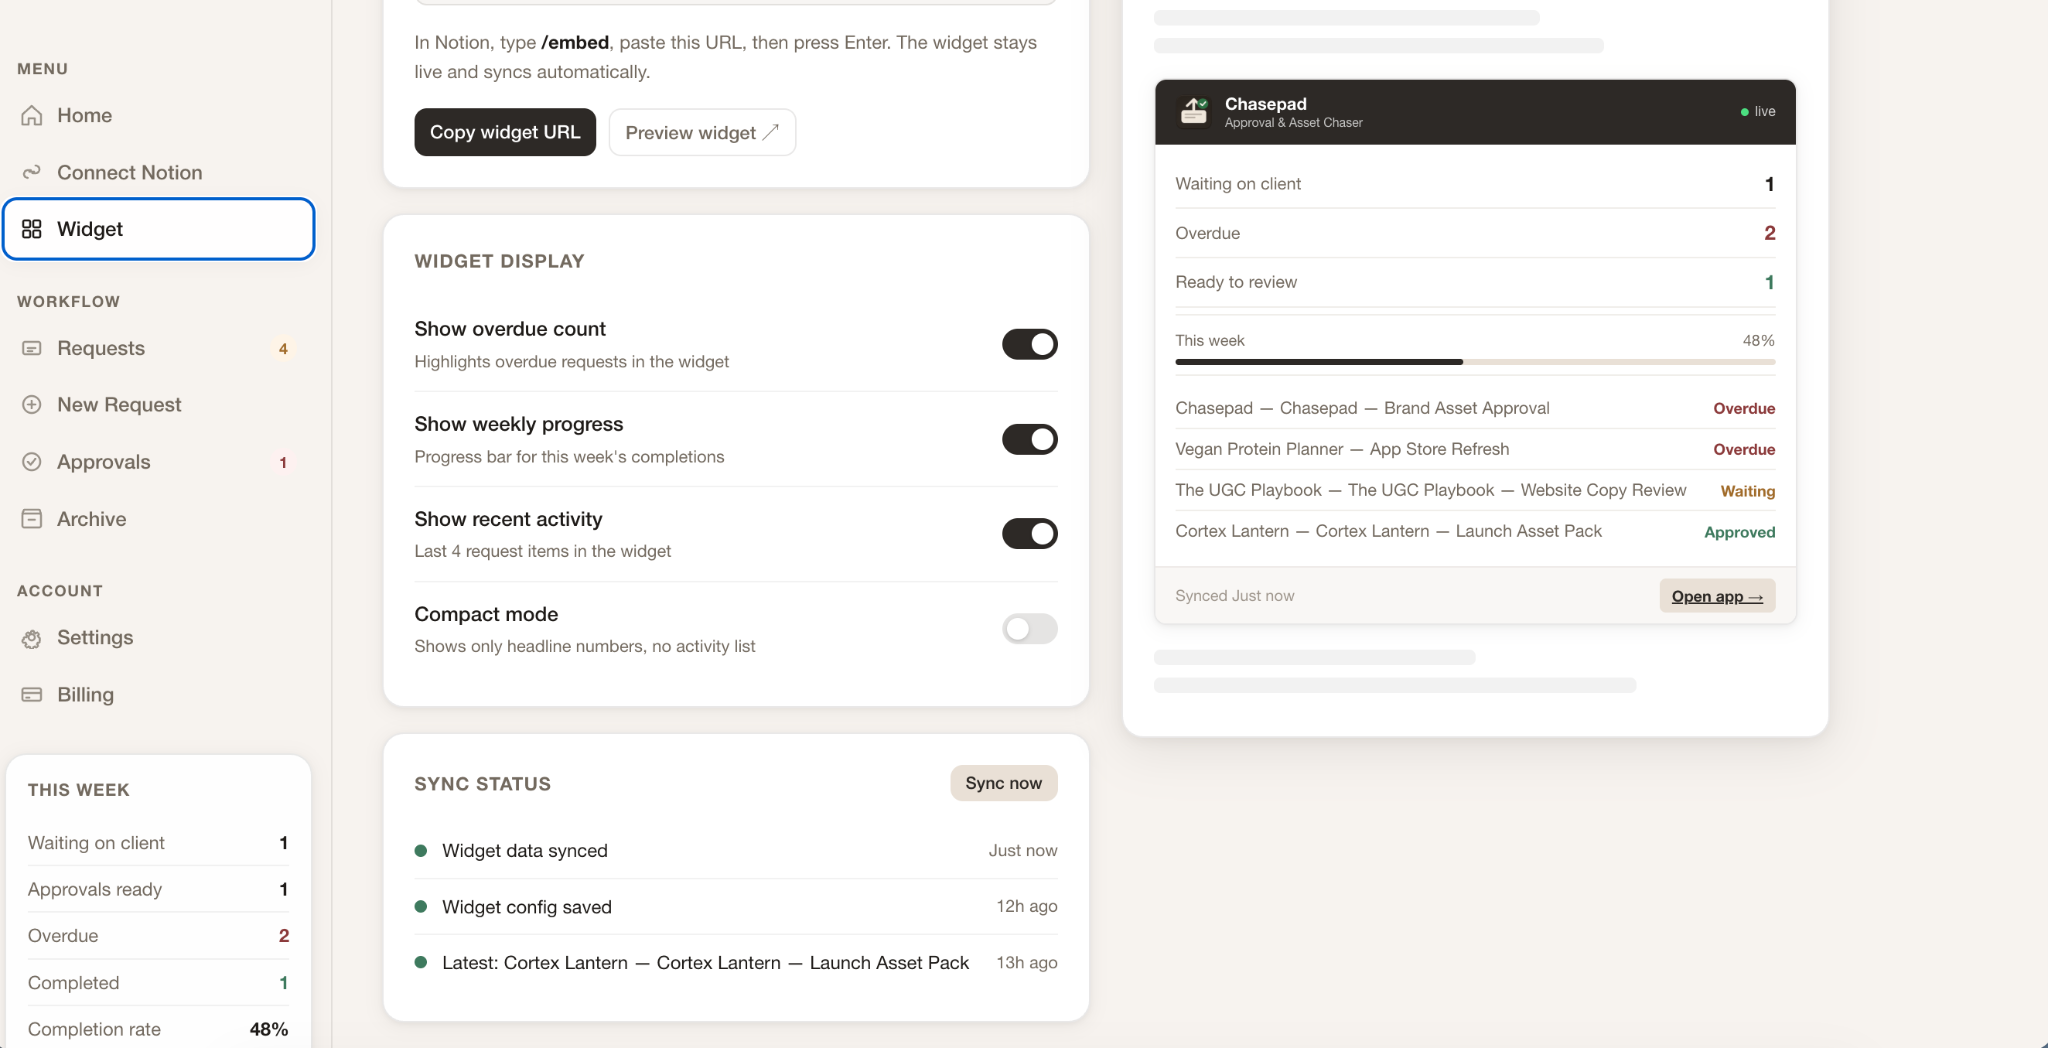Click the green dot beside Widget config saved
This screenshot has width=2048, height=1048.
click(x=421, y=907)
